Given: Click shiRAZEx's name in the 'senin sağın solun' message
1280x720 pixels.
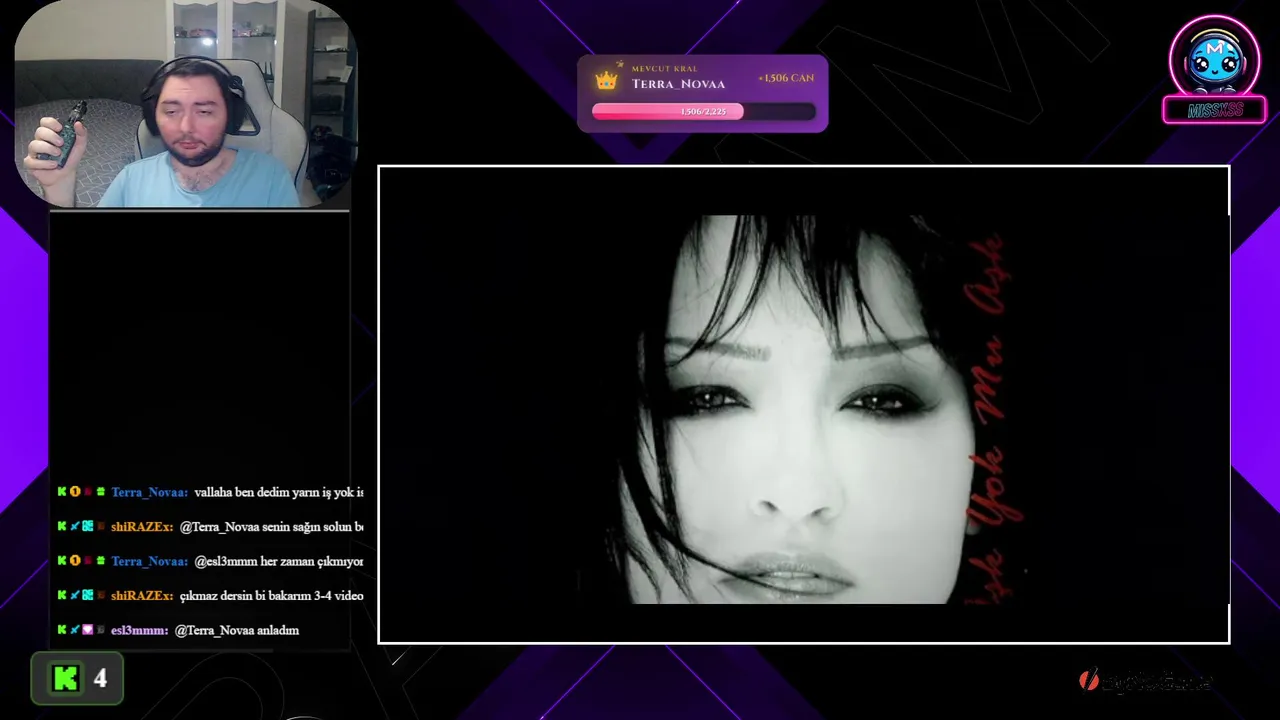Looking at the screenshot, I should pos(142,527).
